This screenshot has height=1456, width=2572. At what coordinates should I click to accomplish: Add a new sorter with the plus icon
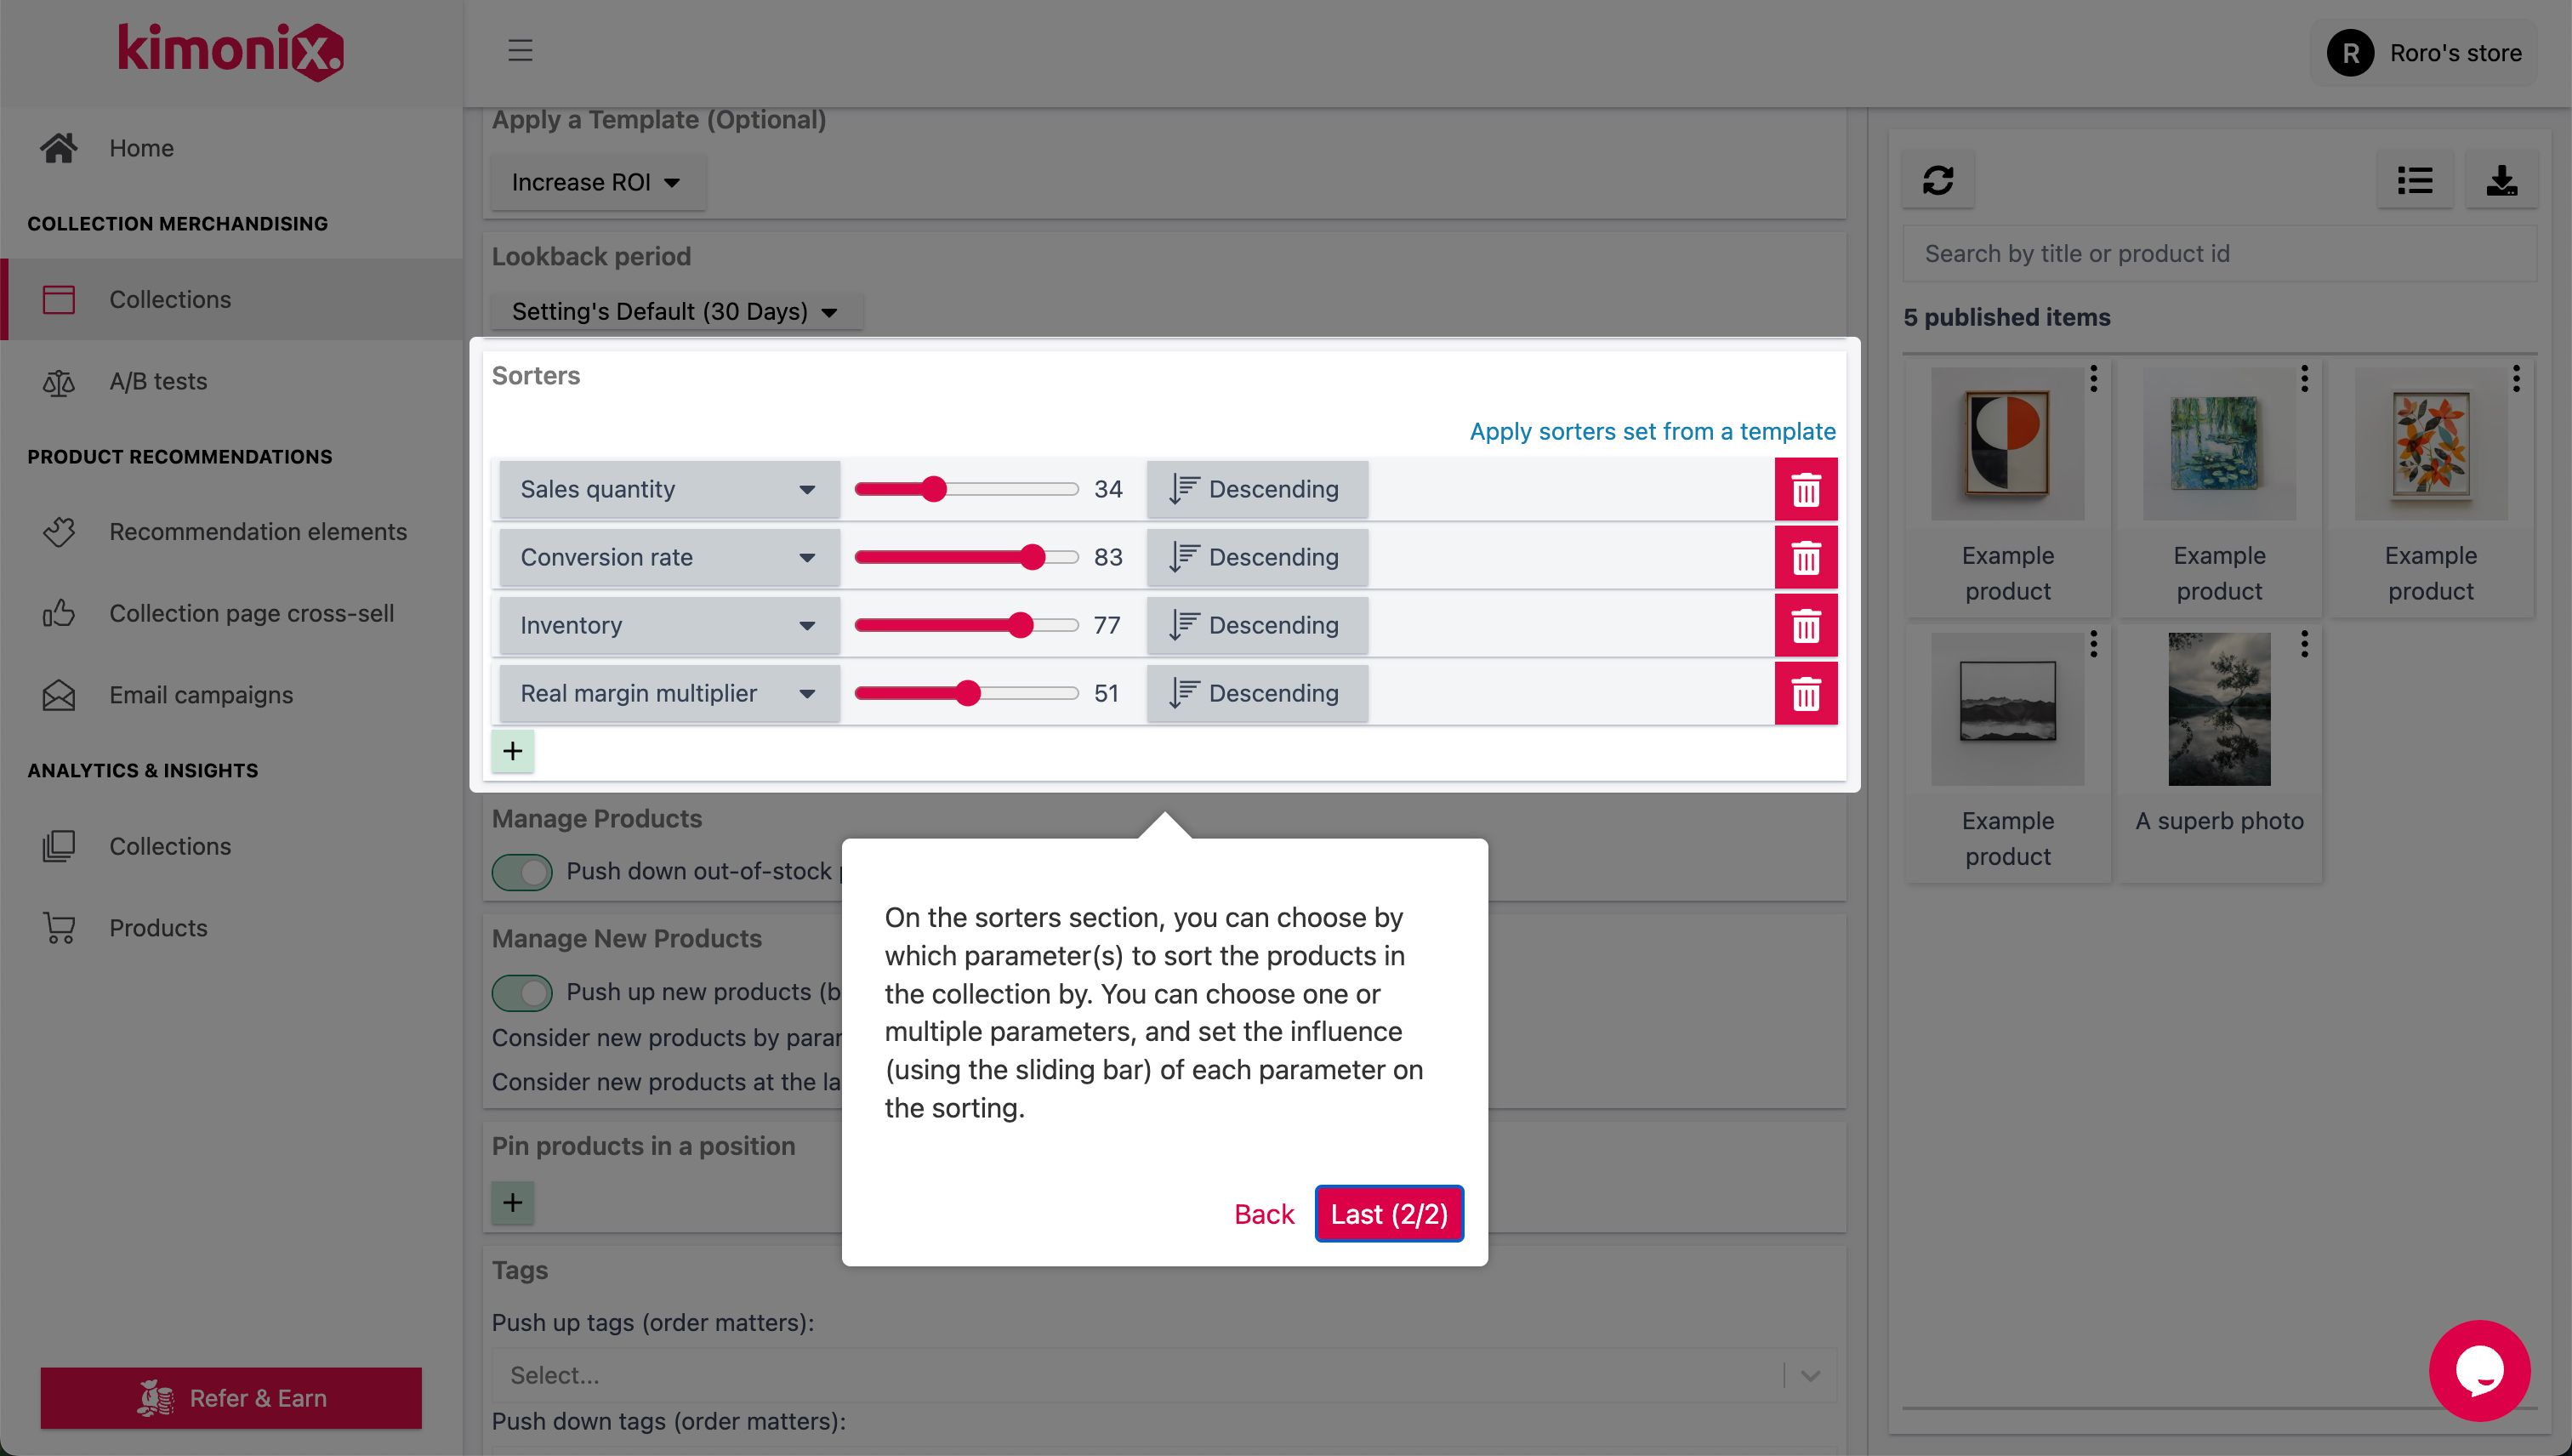pos(513,750)
